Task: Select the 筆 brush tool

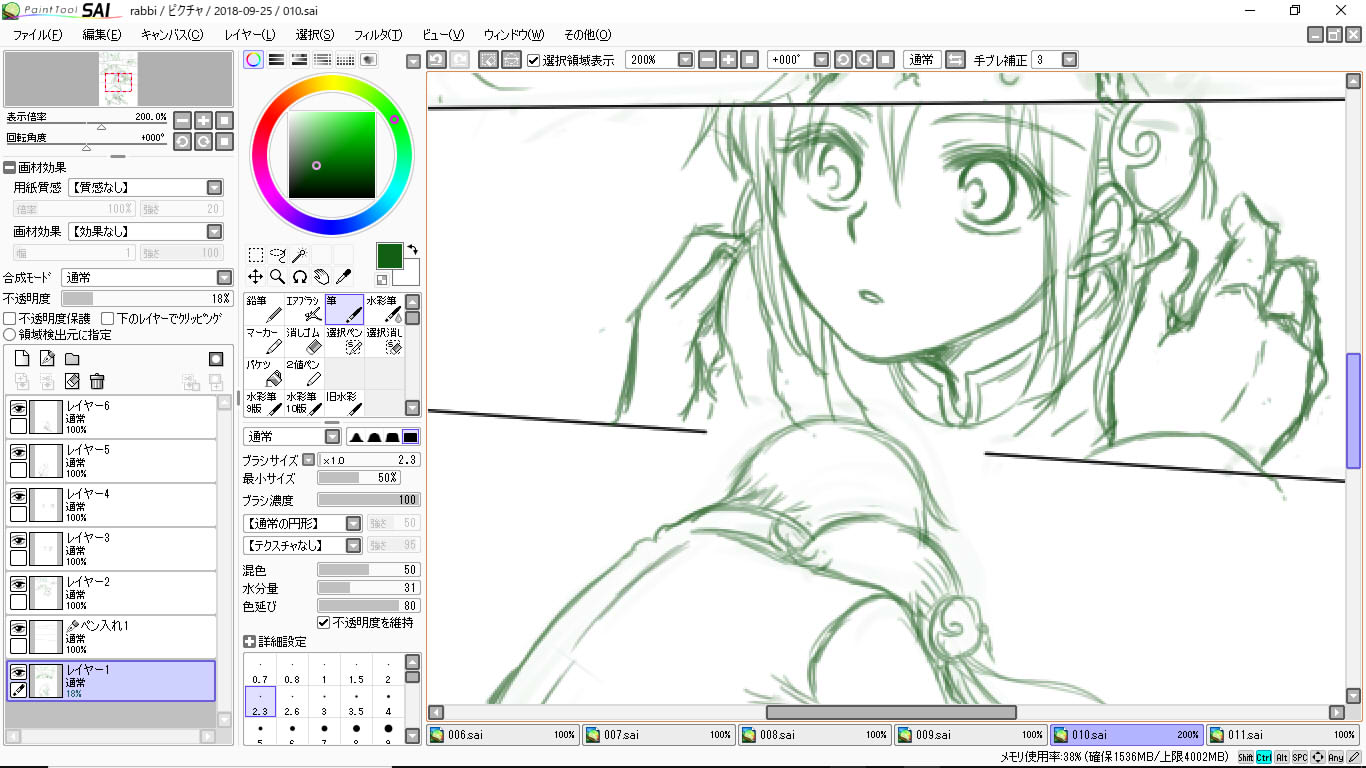Action: tap(344, 309)
